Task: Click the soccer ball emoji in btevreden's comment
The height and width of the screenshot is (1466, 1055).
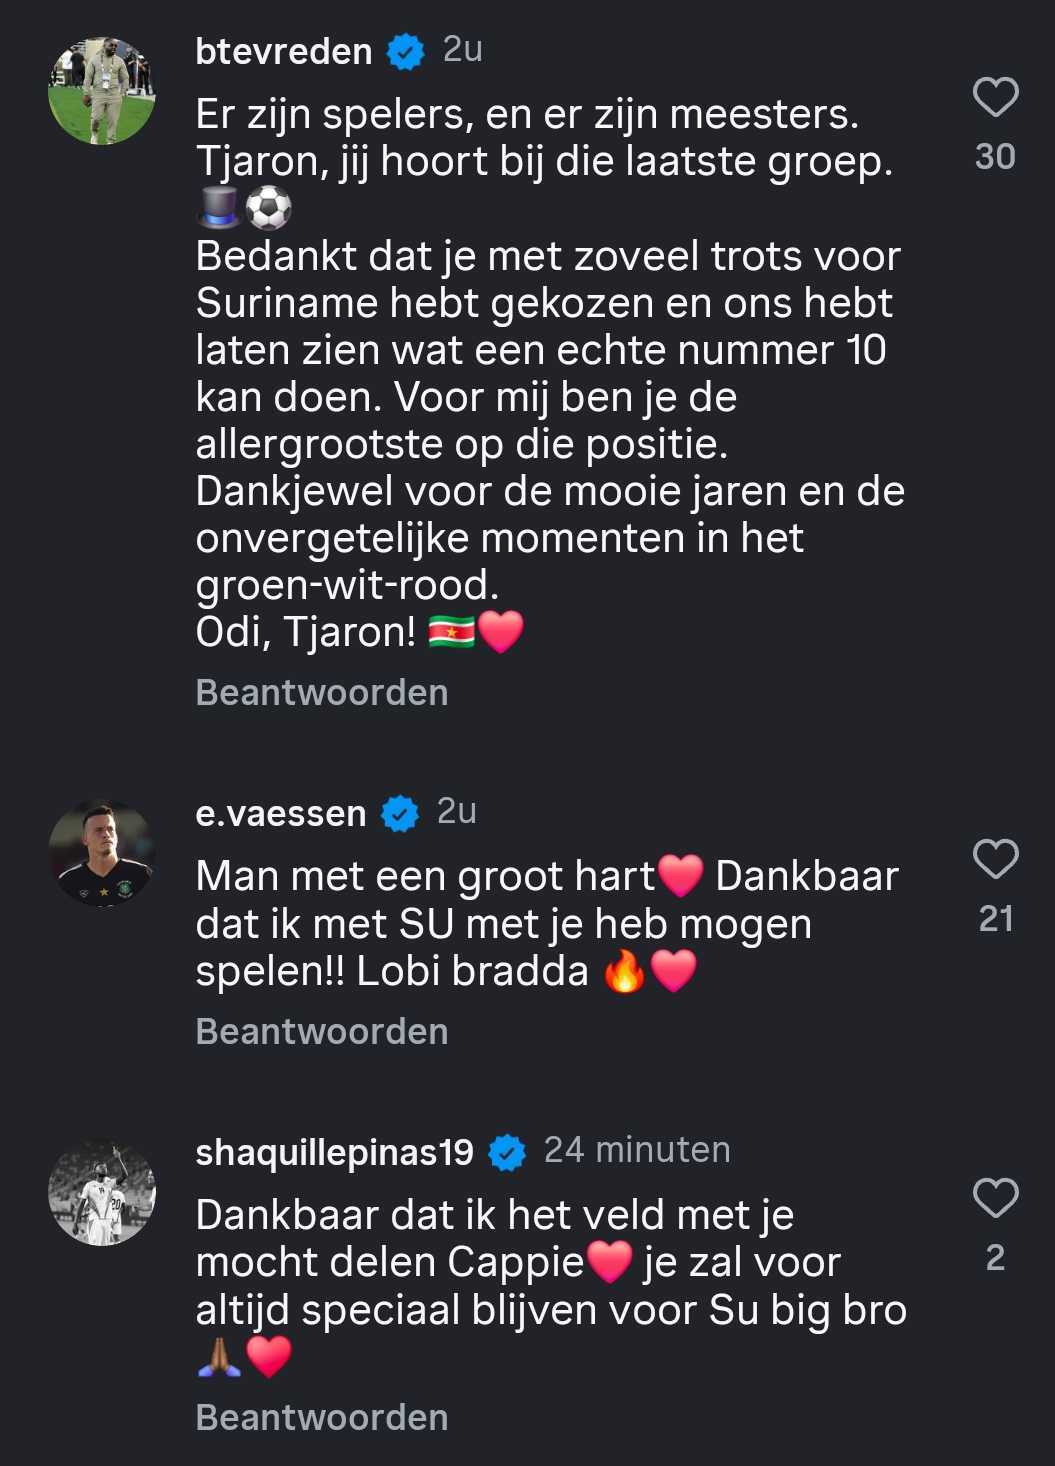Action: pos(266,208)
